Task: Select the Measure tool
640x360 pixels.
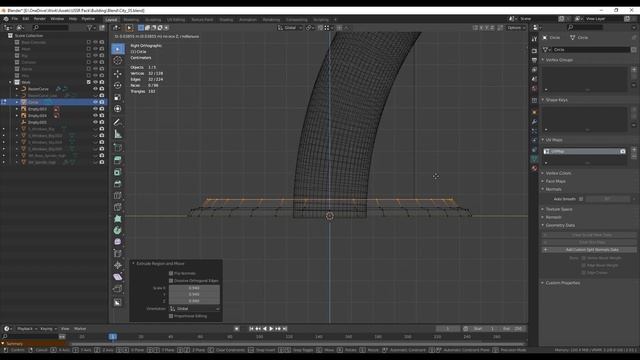Action: coord(118,134)
